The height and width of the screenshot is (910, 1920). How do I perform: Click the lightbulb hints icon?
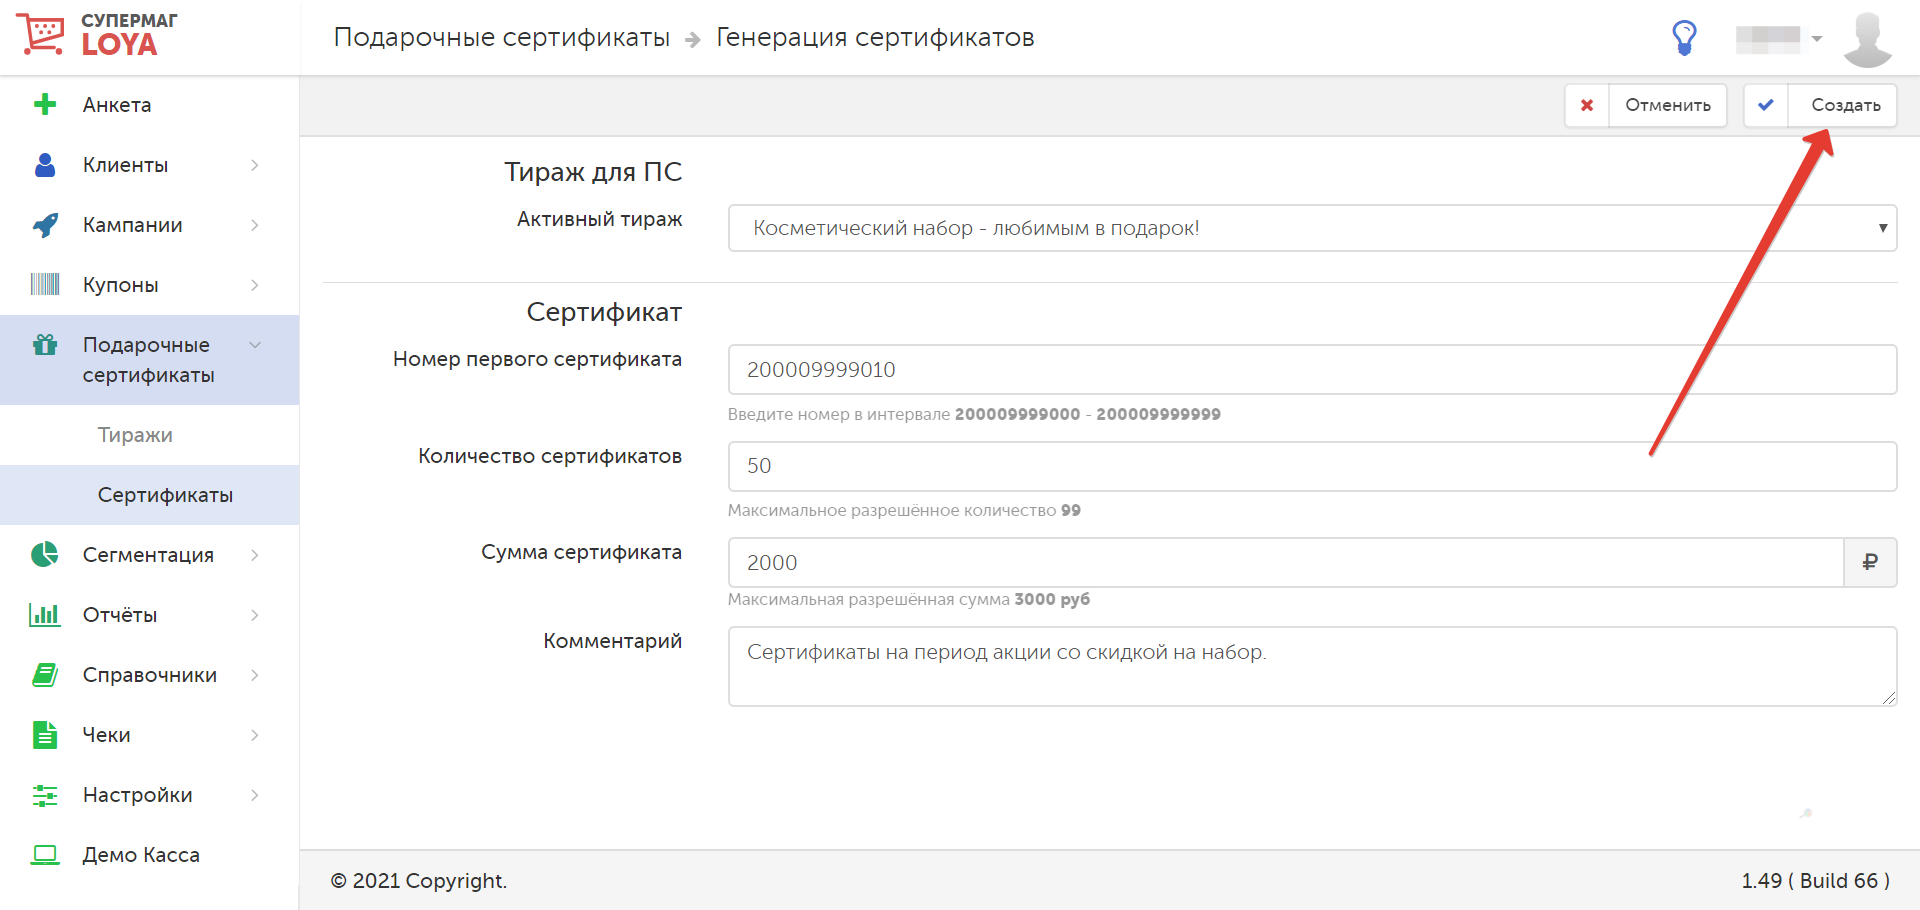pyautogui.click(x=1684, y=38)
